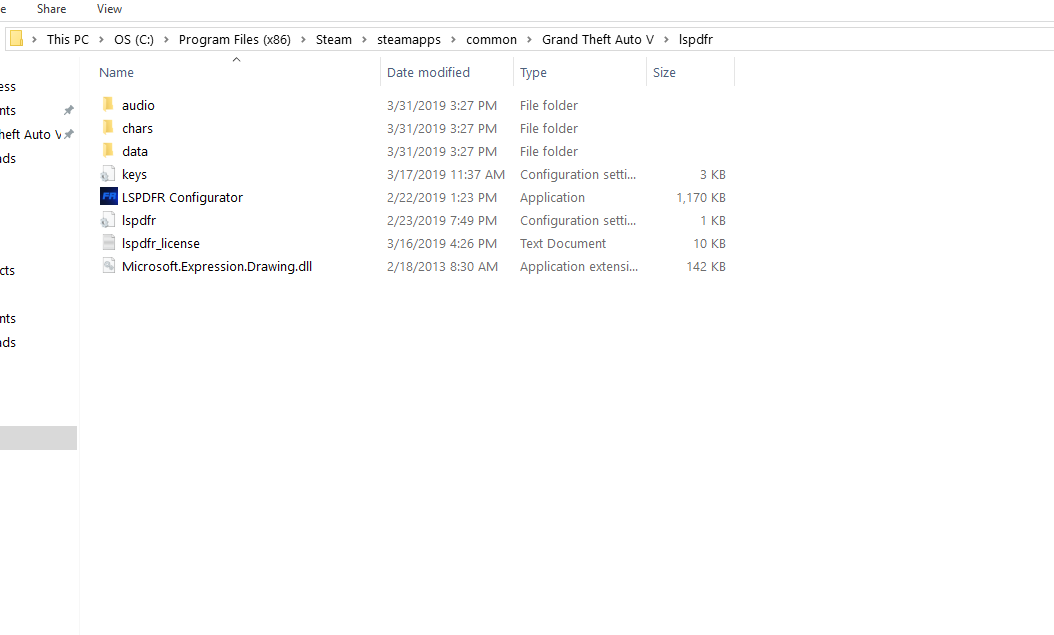Go to steamapps breadcrumb folder
Image resolution: width=1054 pixels, height=635 pixels.
(409, 40)
